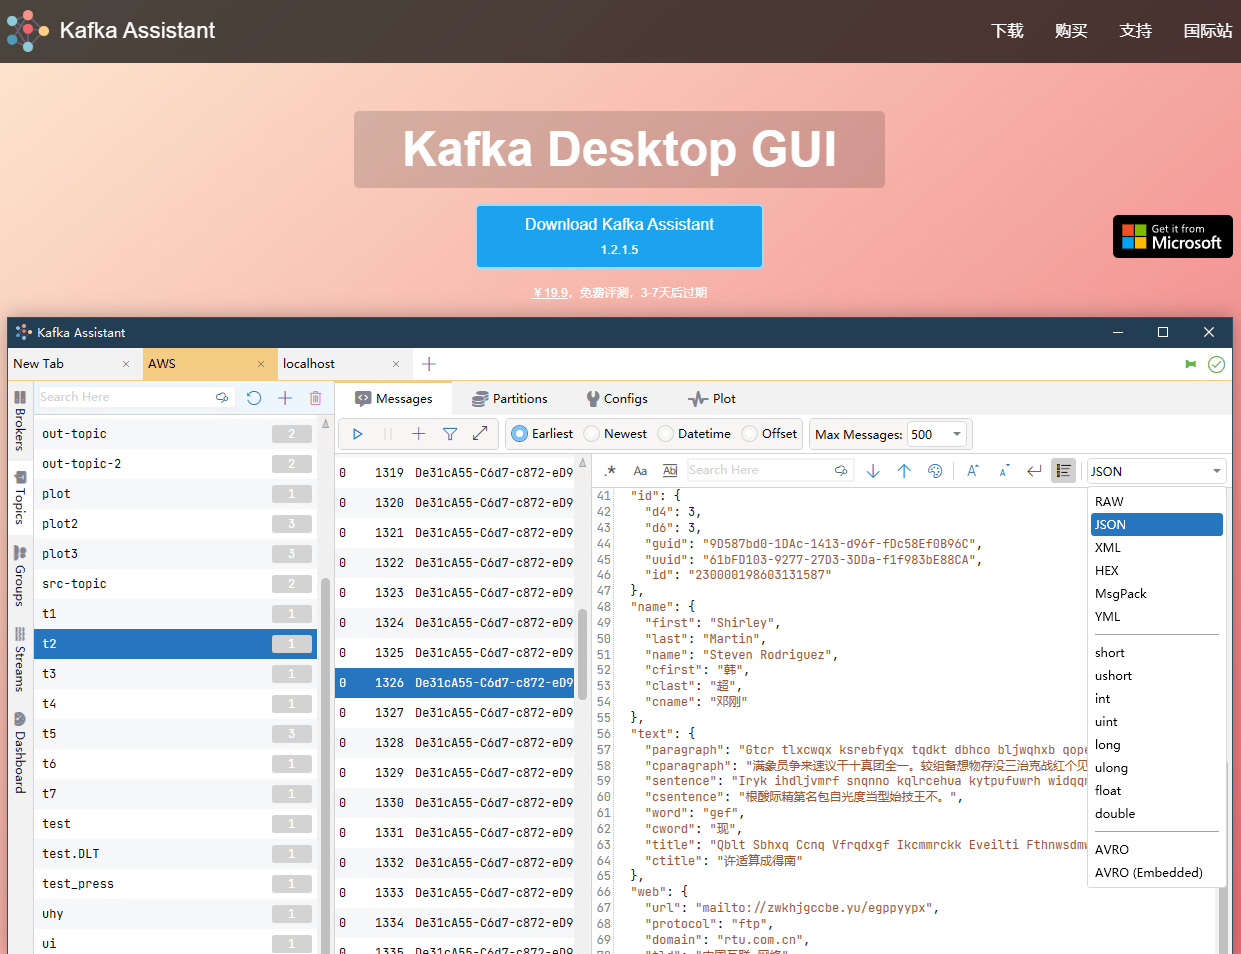Delete a topic using the trash icon

point(316,397)
